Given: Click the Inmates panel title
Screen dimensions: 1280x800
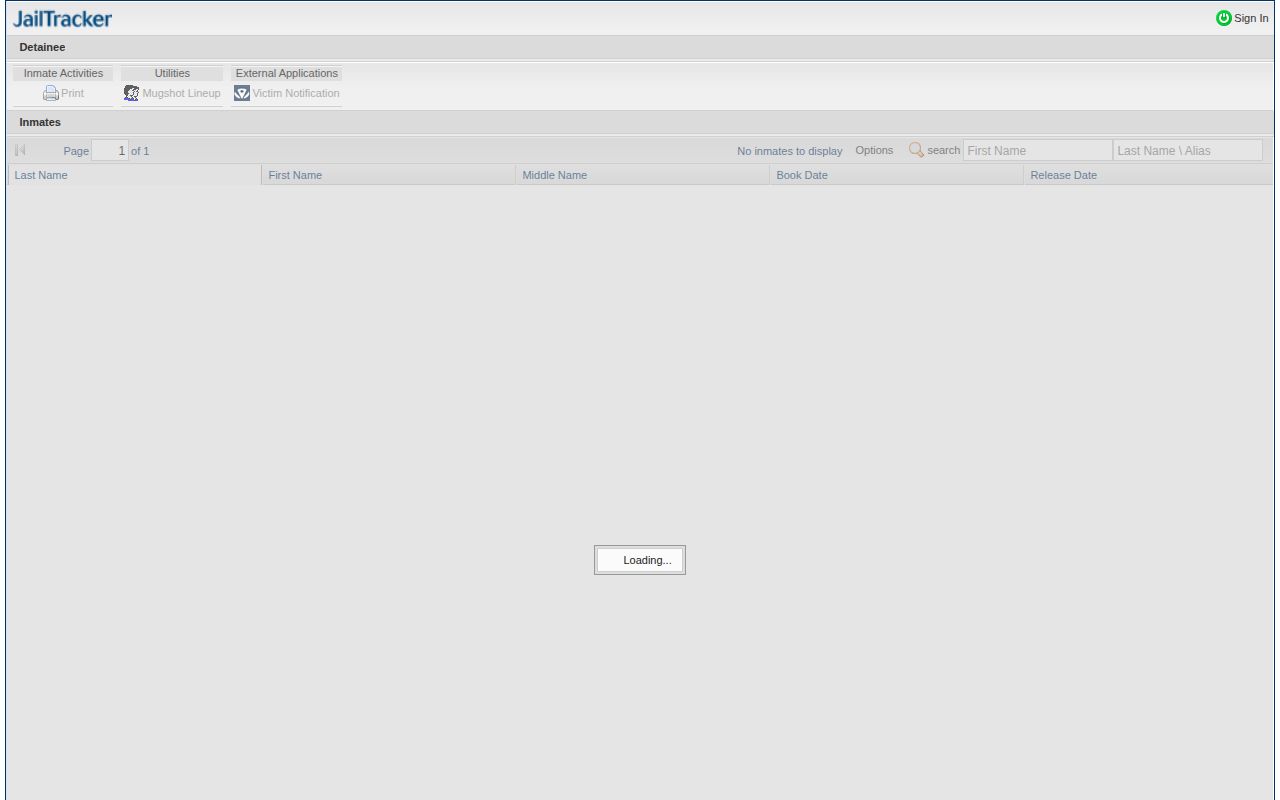Looking at the screenshot, I should 40,122.
